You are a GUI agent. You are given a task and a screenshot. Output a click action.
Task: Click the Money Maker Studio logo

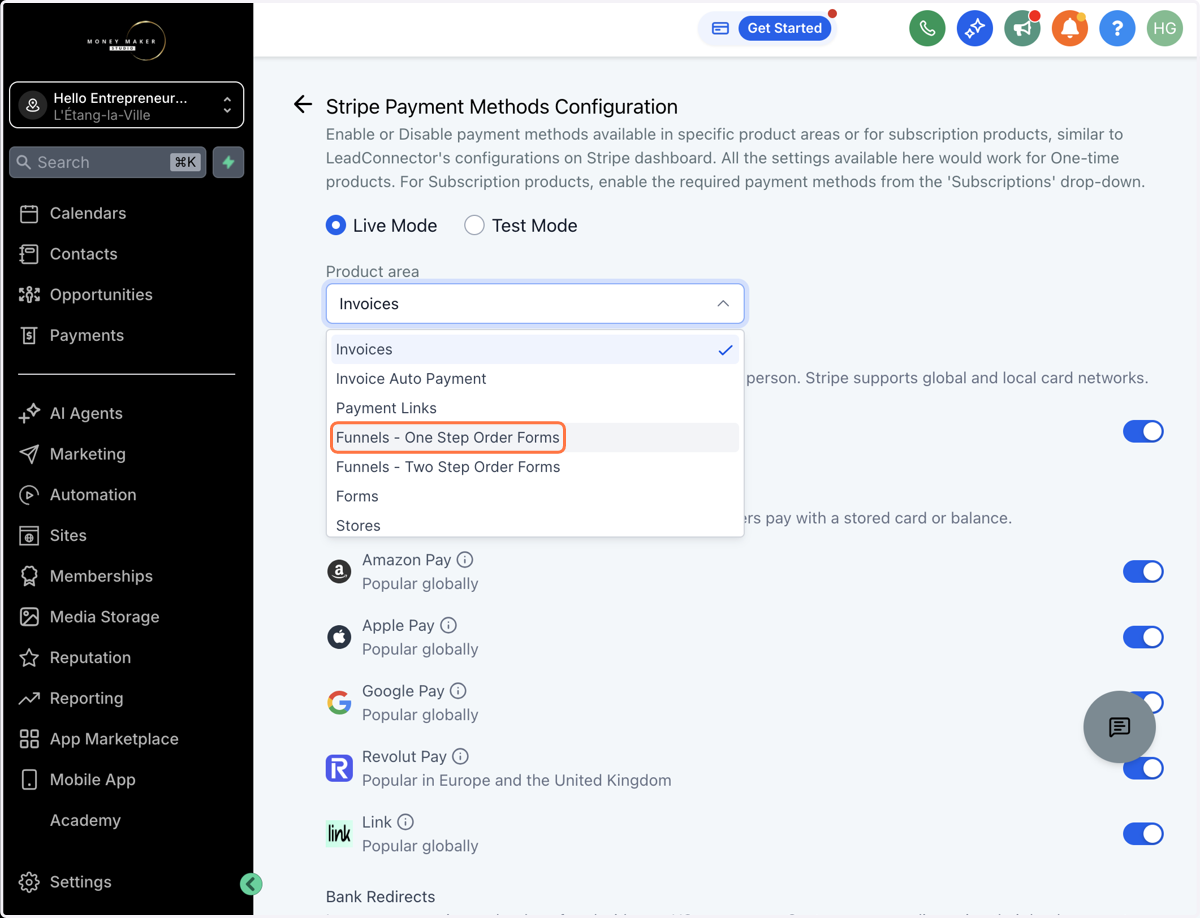tap(126, 41)
